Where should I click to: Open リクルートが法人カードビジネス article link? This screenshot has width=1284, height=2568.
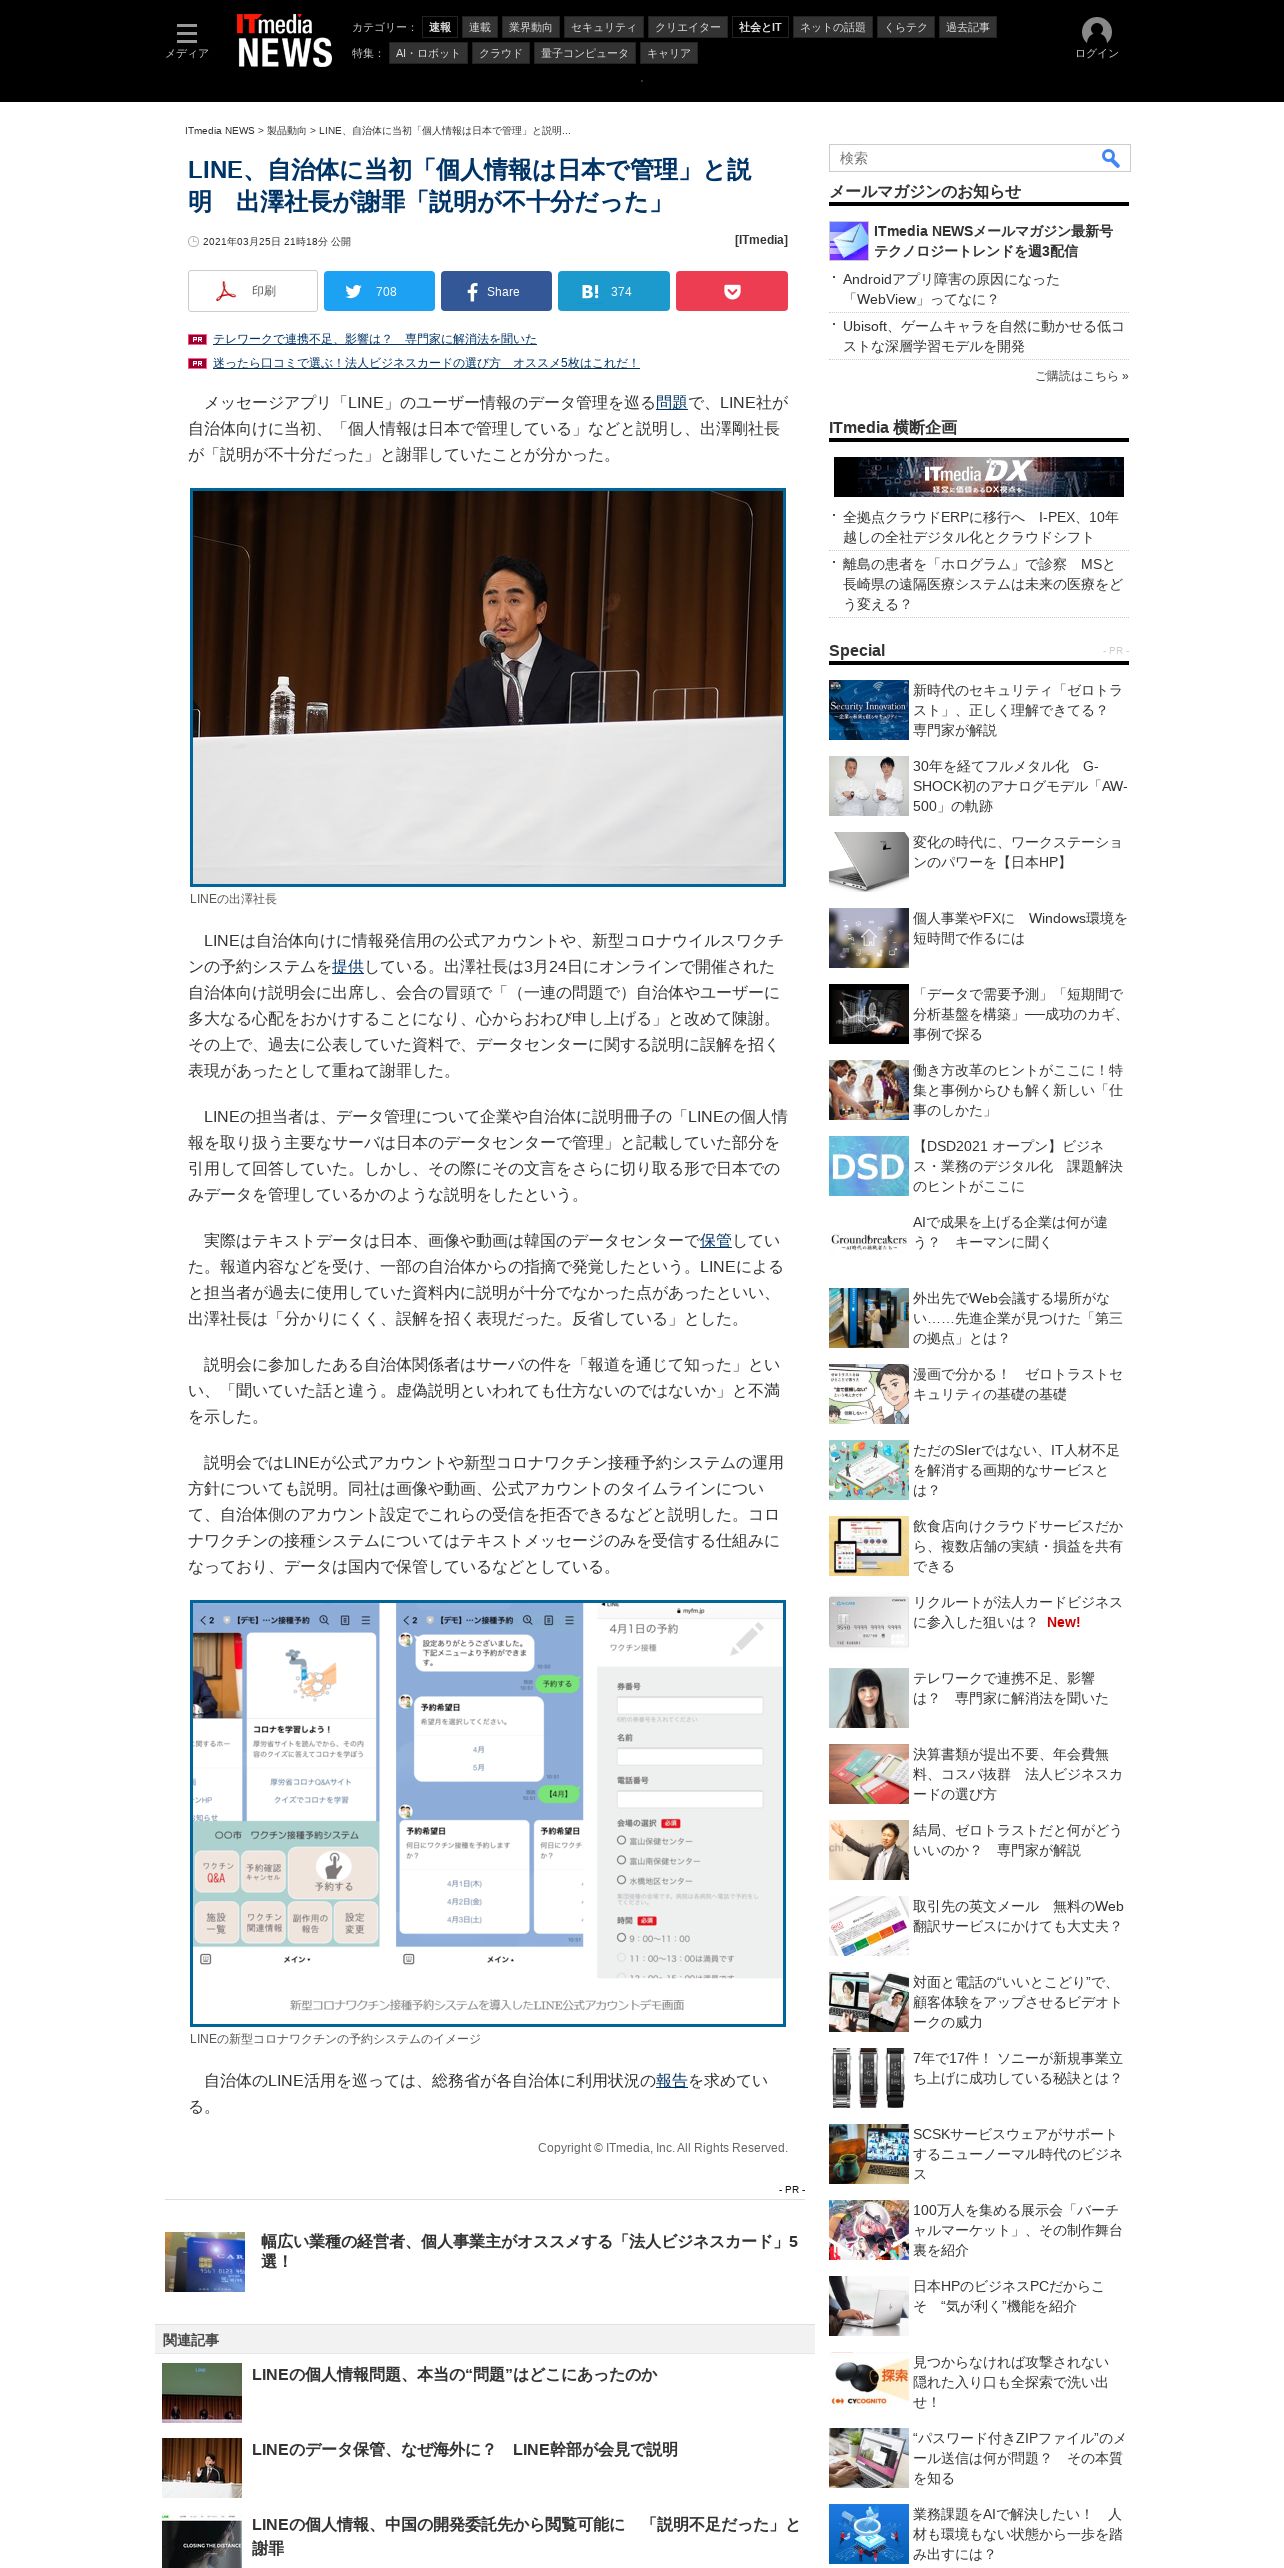pos(1018,1612)
